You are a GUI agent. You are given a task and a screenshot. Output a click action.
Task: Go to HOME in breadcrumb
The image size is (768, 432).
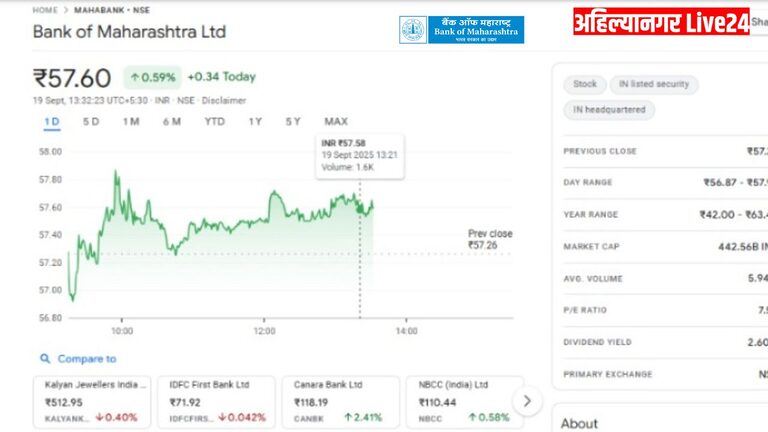(45, 10)
